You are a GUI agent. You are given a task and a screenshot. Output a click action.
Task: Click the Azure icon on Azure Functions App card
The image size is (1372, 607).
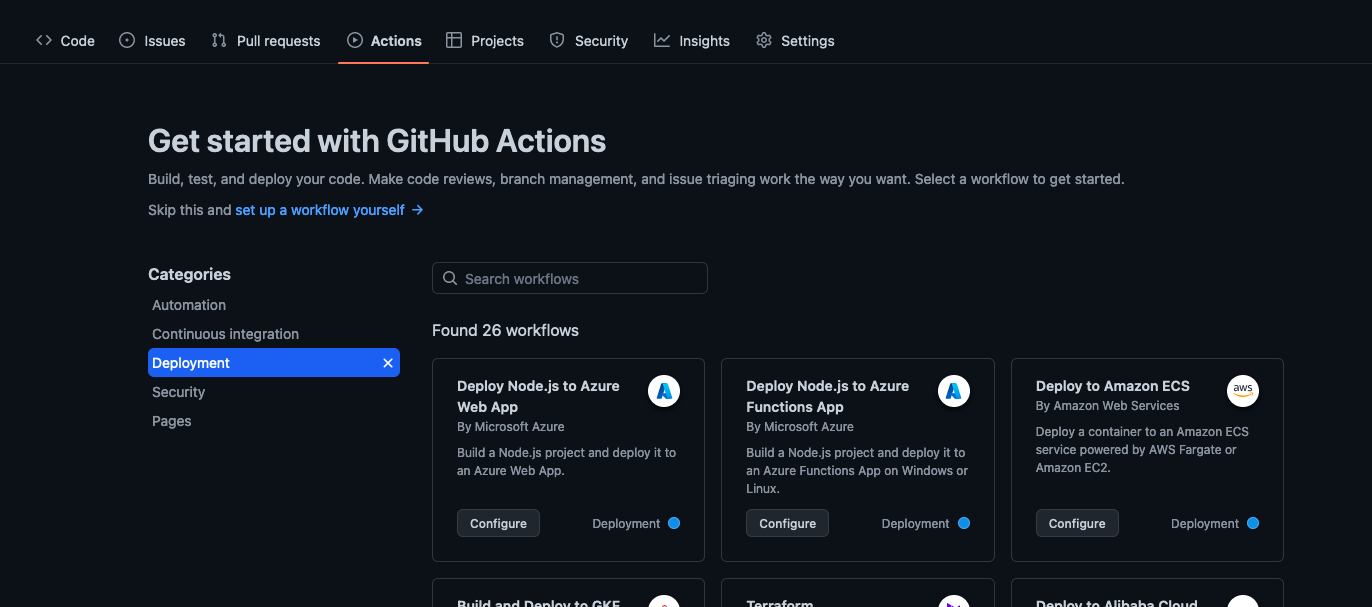point(953,391)
